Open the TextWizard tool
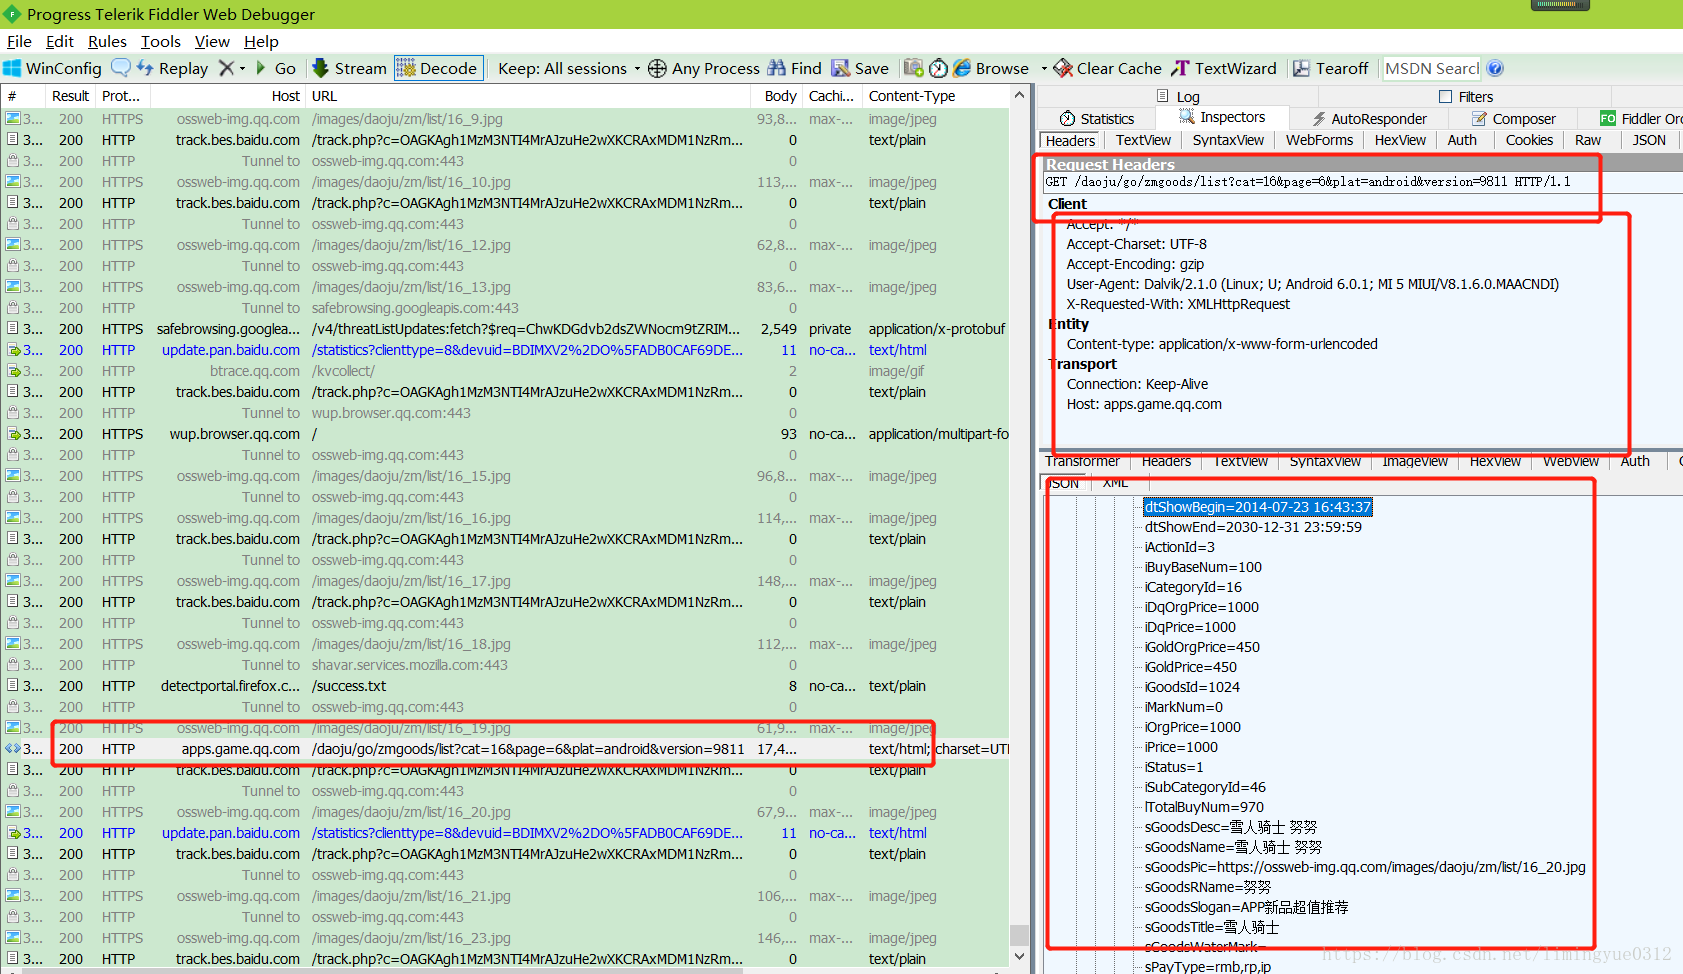 (x=1224, y=68)
